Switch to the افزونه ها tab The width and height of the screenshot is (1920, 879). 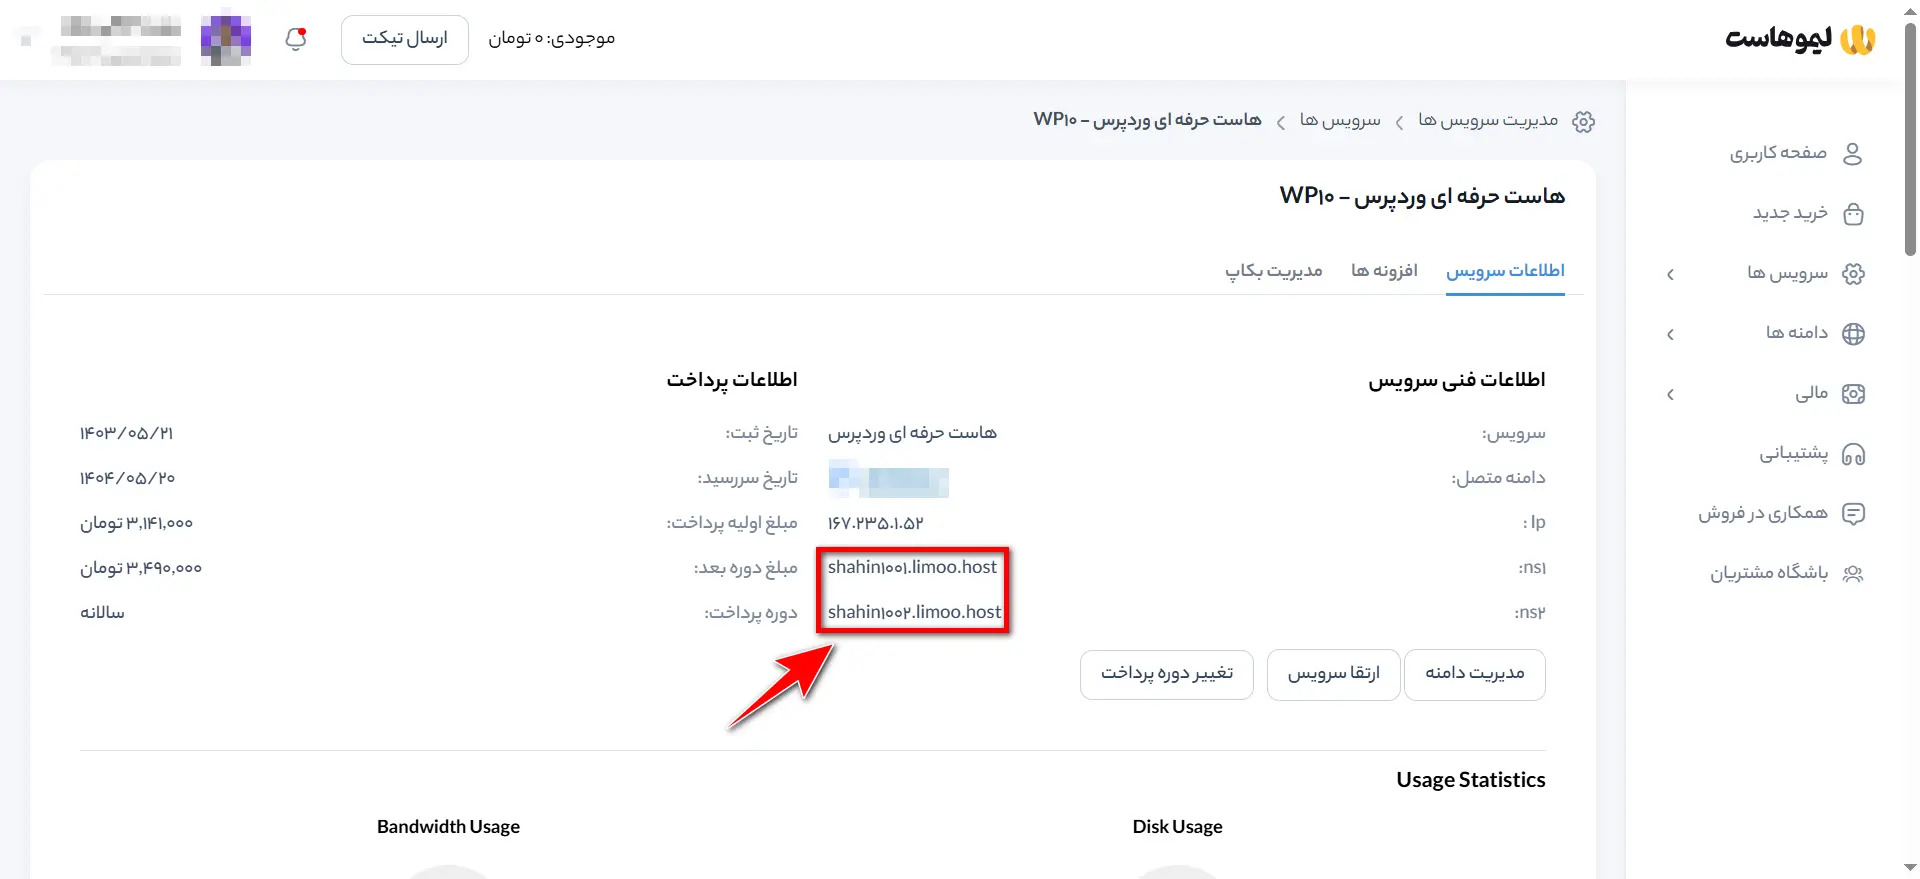pyautogui.click(x=1384, y=271)
